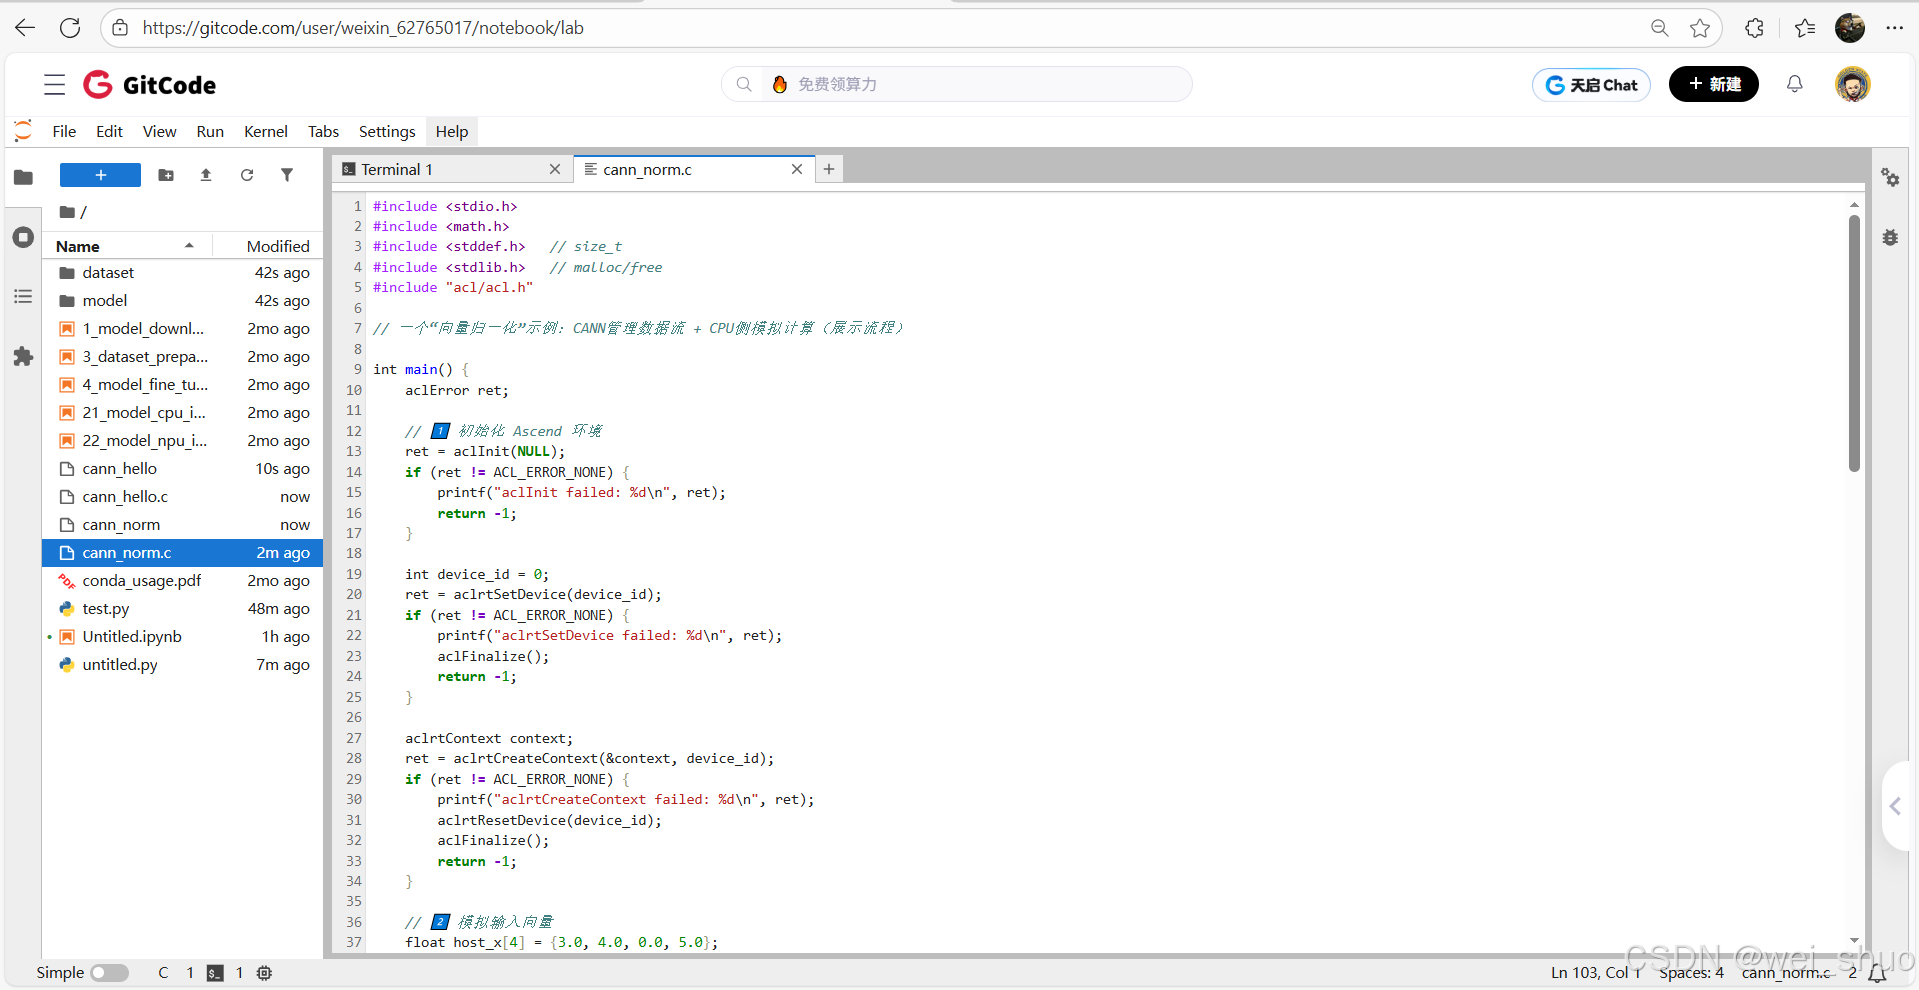Click the GitCode logo
This screenshot has height=990, width=1919.
point(150,85)
